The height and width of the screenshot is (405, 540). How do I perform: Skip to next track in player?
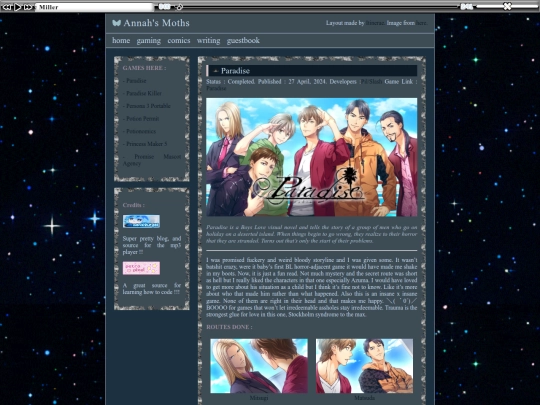pyautogui.click(x=28, y=7)
